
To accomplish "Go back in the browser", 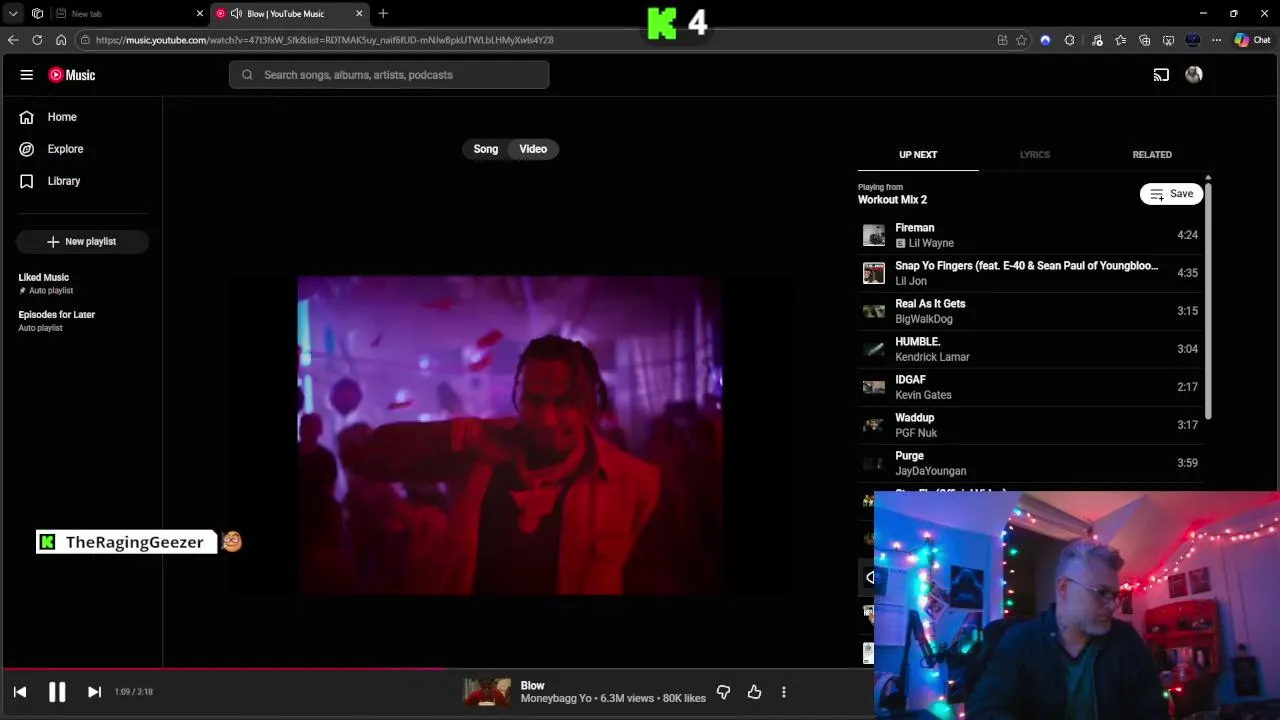I will (x=13, y=40).
